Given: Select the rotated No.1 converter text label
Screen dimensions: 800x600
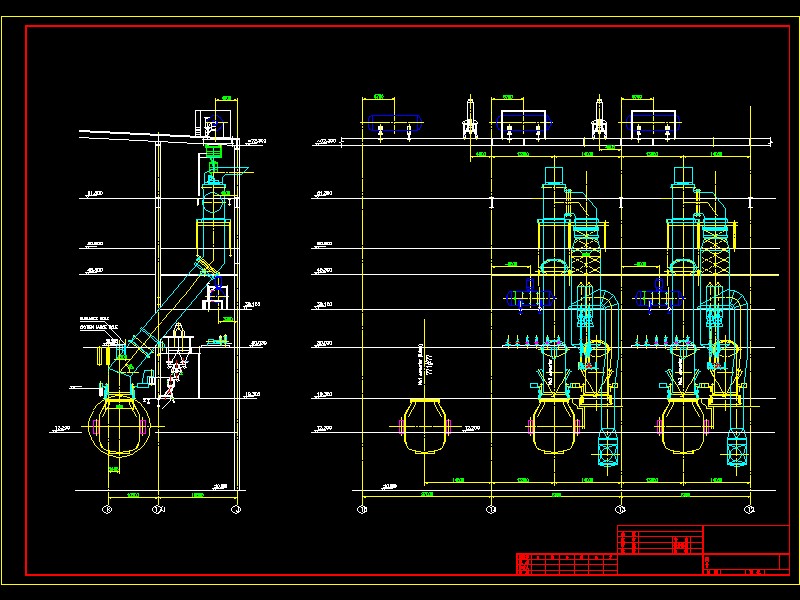Looking at the screenshot, I should click(420, 364).
